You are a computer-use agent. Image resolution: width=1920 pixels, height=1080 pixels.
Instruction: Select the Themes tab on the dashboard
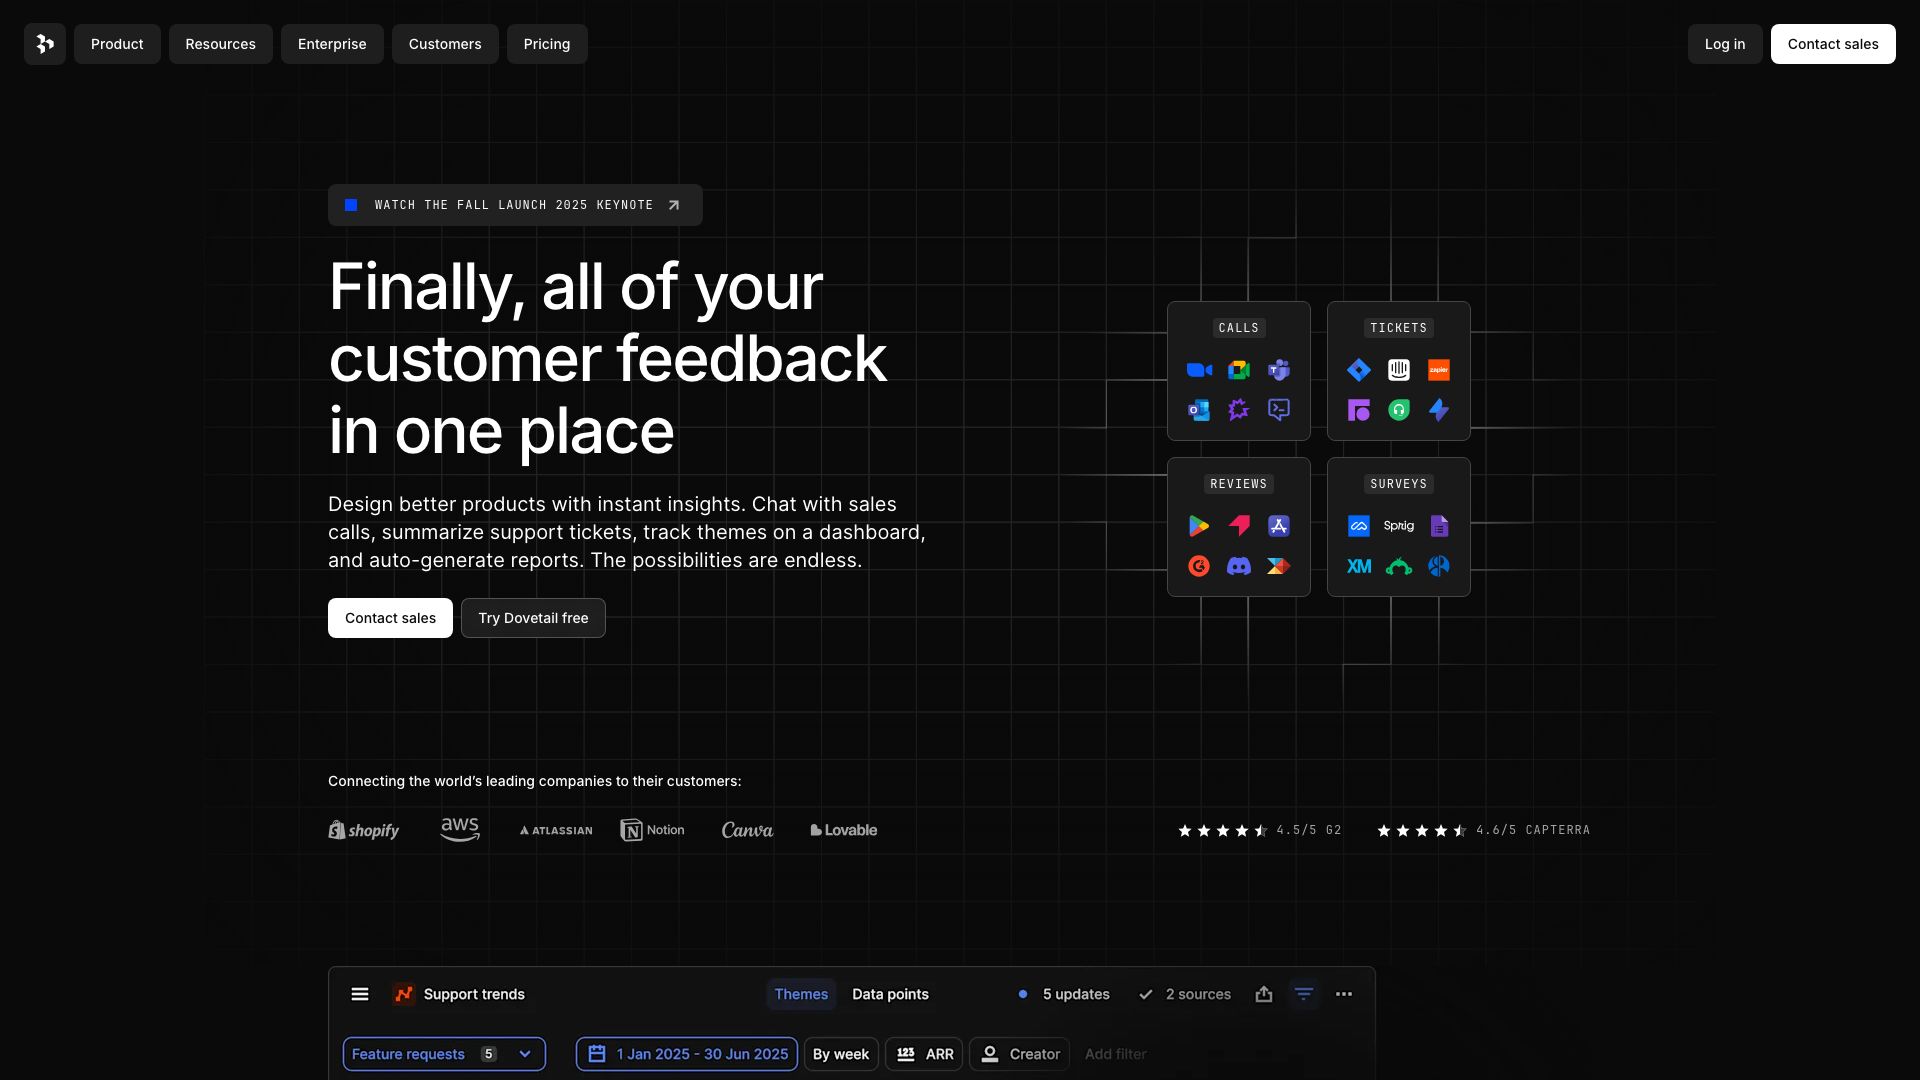point(801,994)
